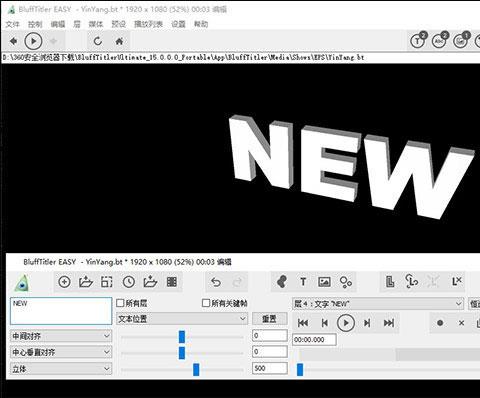Screen dimensions: 480x398
Task: Open the 媒体 menu
Action: pos(96,24)
